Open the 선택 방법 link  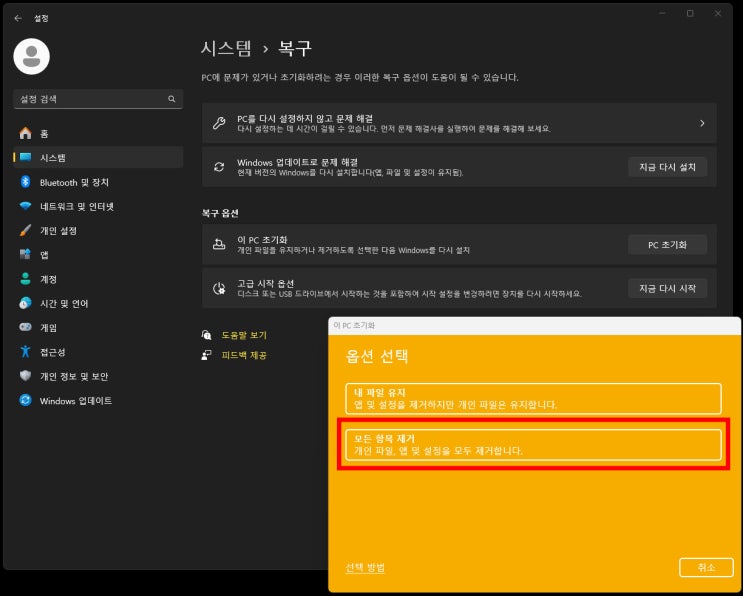(x=365, y=567)
